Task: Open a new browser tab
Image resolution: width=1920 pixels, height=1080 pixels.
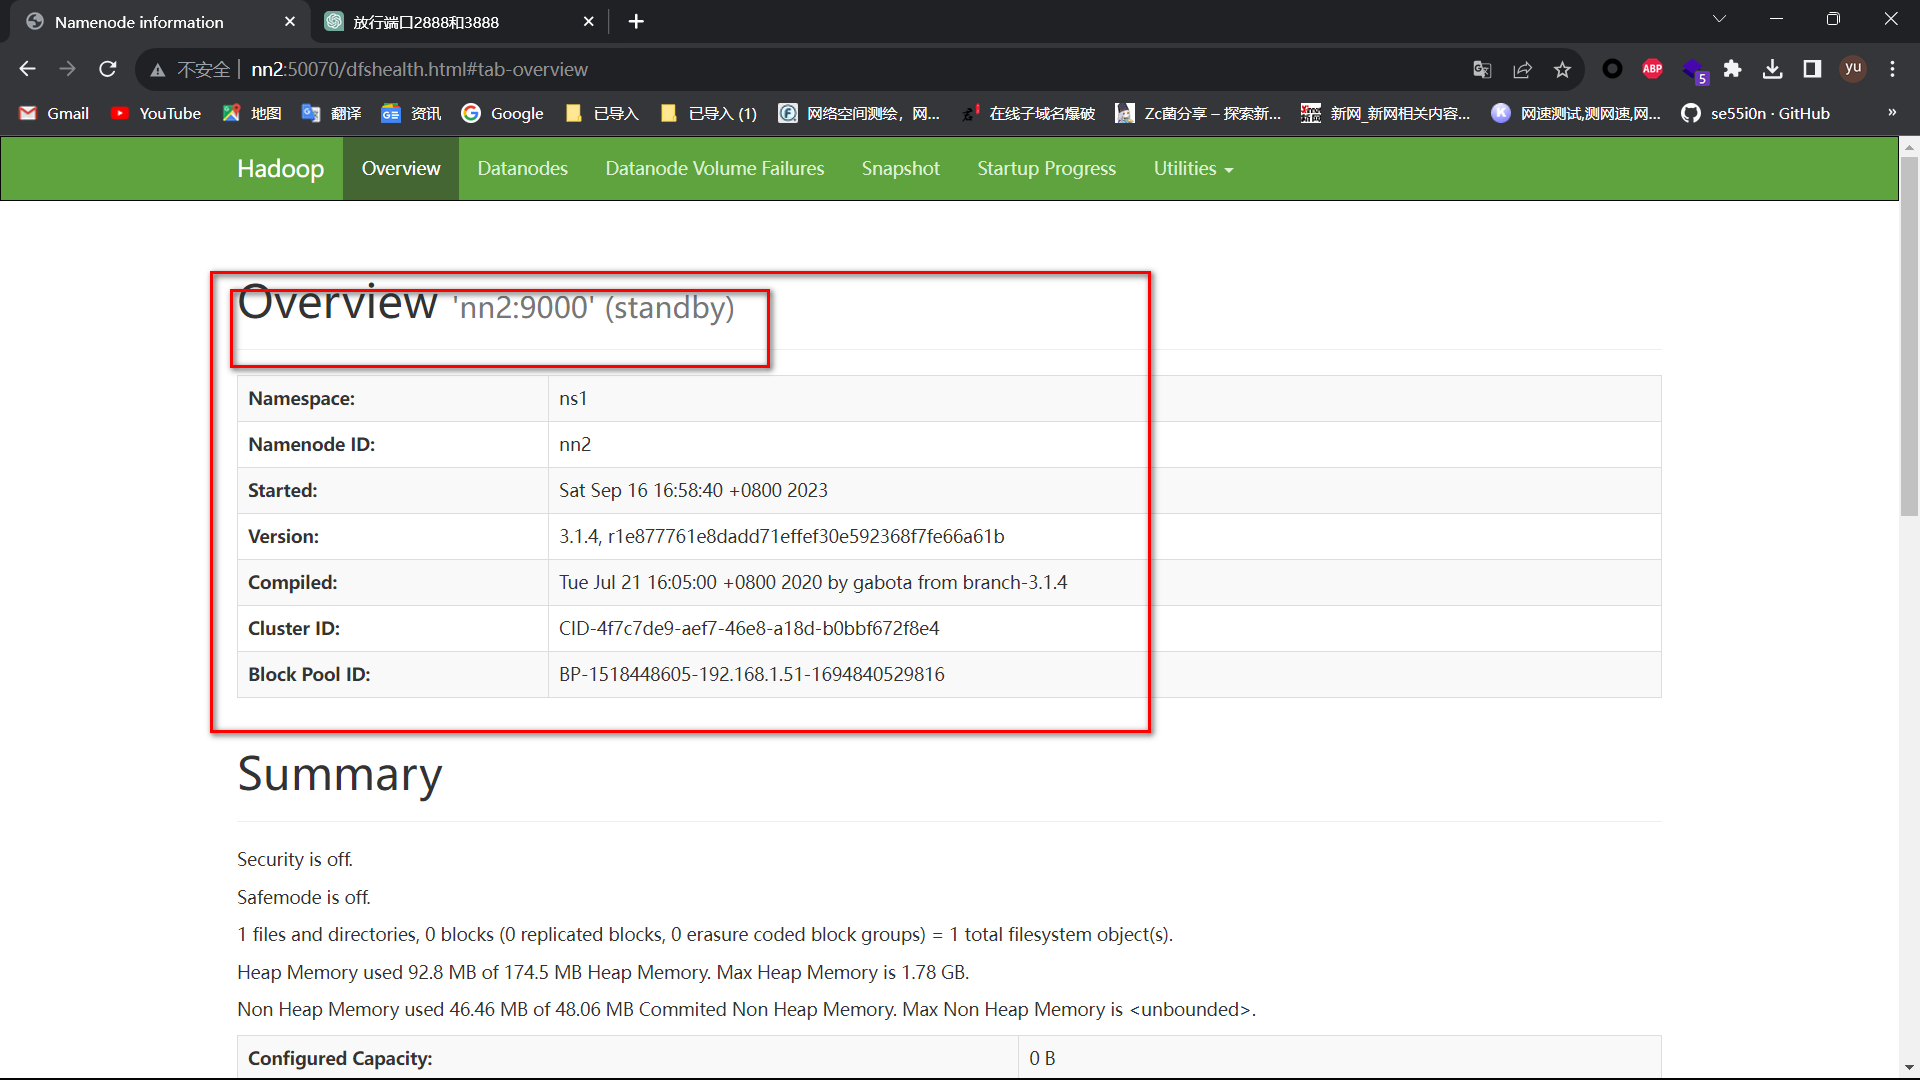Action: (x=636, y=21)
